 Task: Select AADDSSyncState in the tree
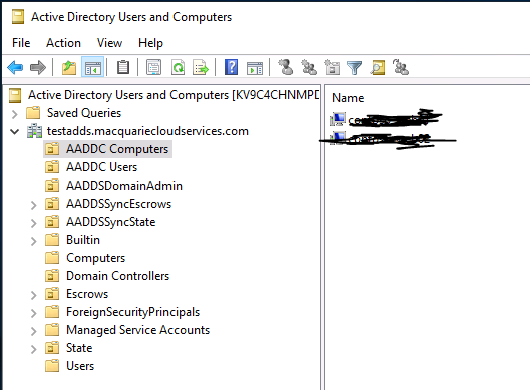111,222
